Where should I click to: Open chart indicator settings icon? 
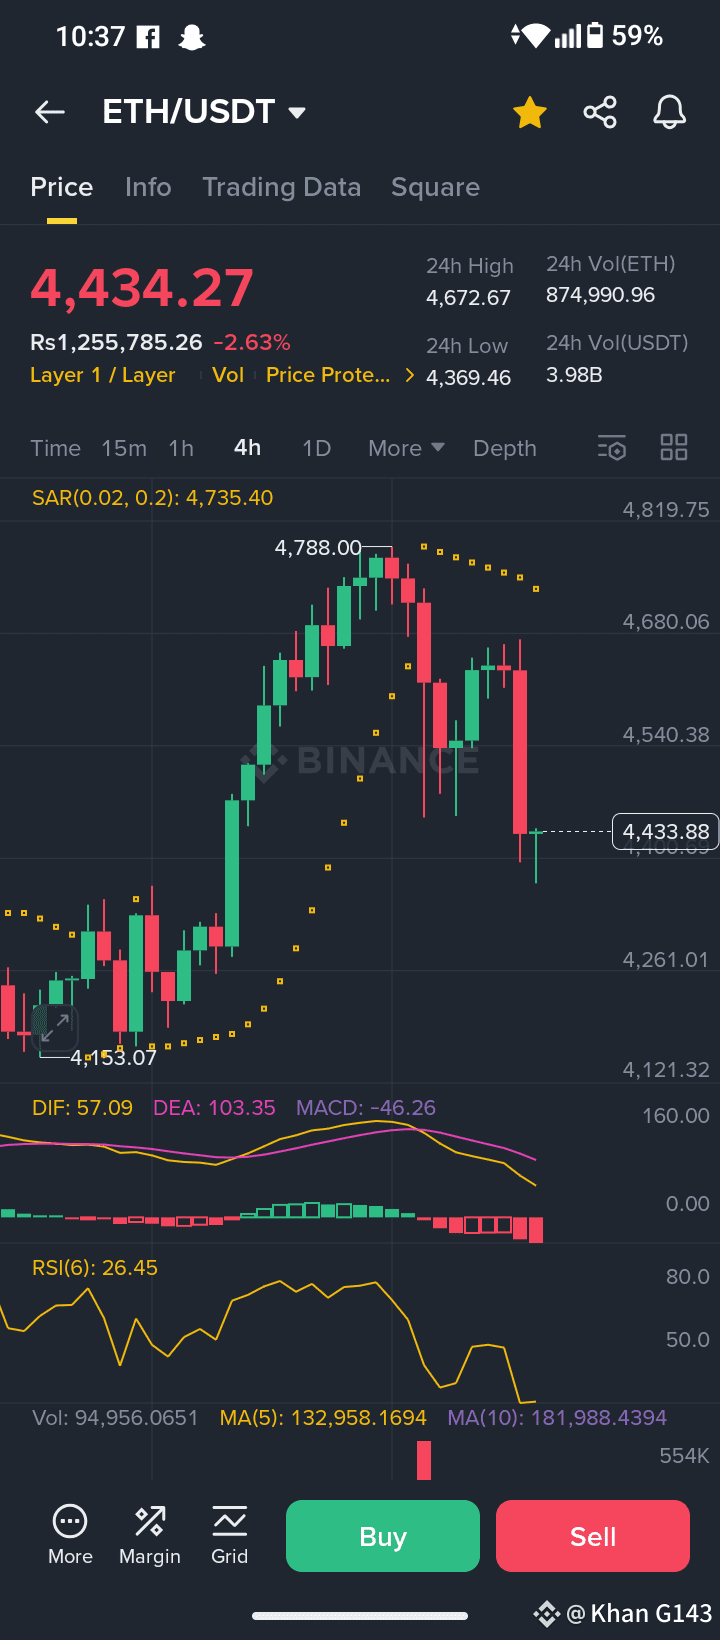(x=612, y=447)
